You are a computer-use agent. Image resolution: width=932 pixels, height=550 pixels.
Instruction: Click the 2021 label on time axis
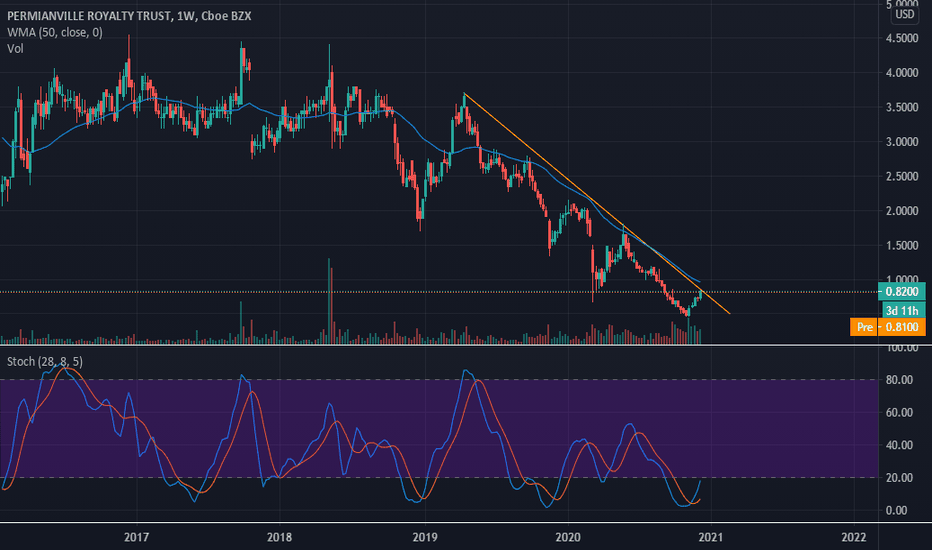click(711, 538)
